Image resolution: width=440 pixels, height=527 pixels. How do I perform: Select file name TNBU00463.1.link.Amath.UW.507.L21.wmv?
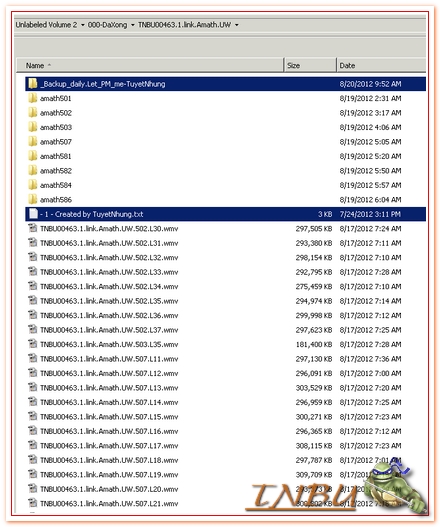pos(109,503)
